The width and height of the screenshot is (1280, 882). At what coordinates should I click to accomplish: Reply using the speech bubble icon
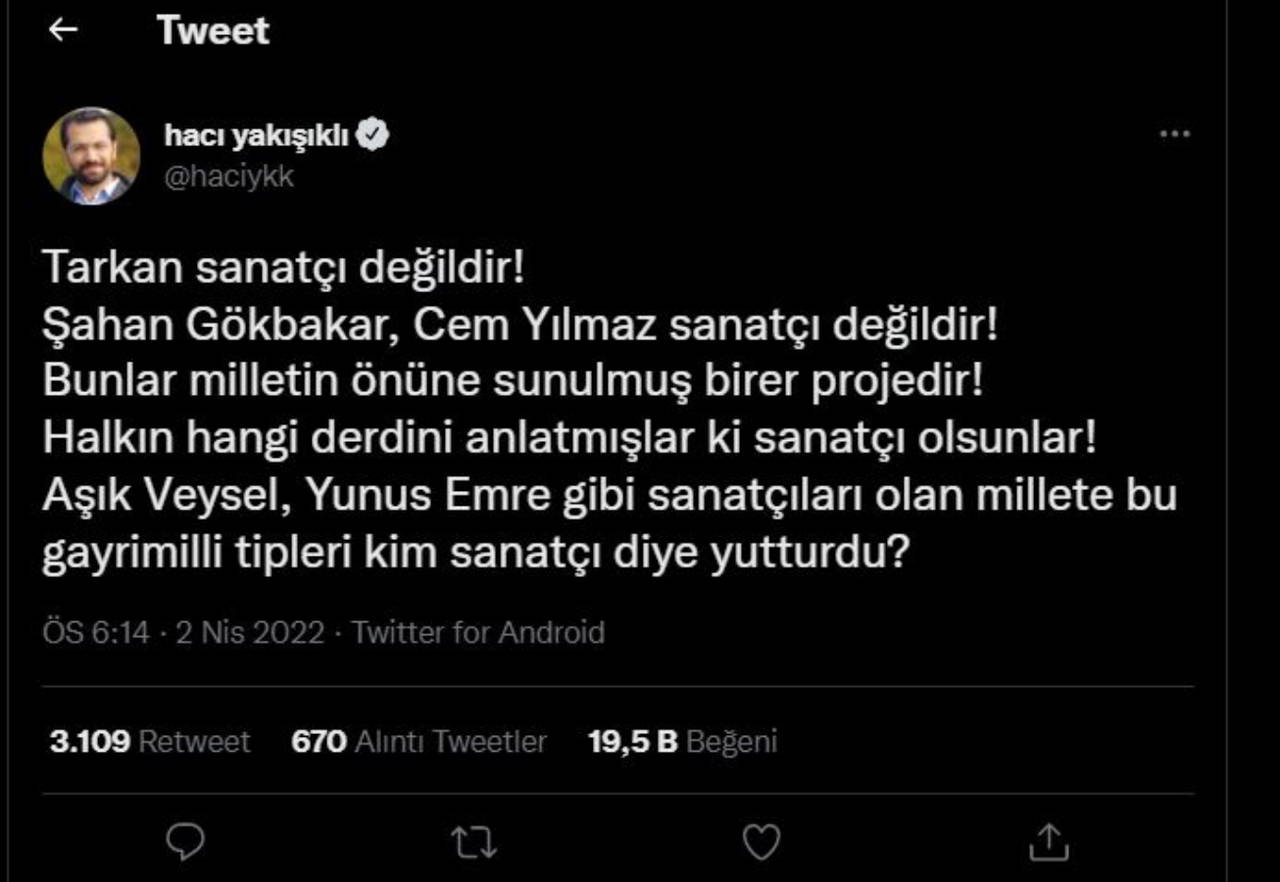(184, 842)
